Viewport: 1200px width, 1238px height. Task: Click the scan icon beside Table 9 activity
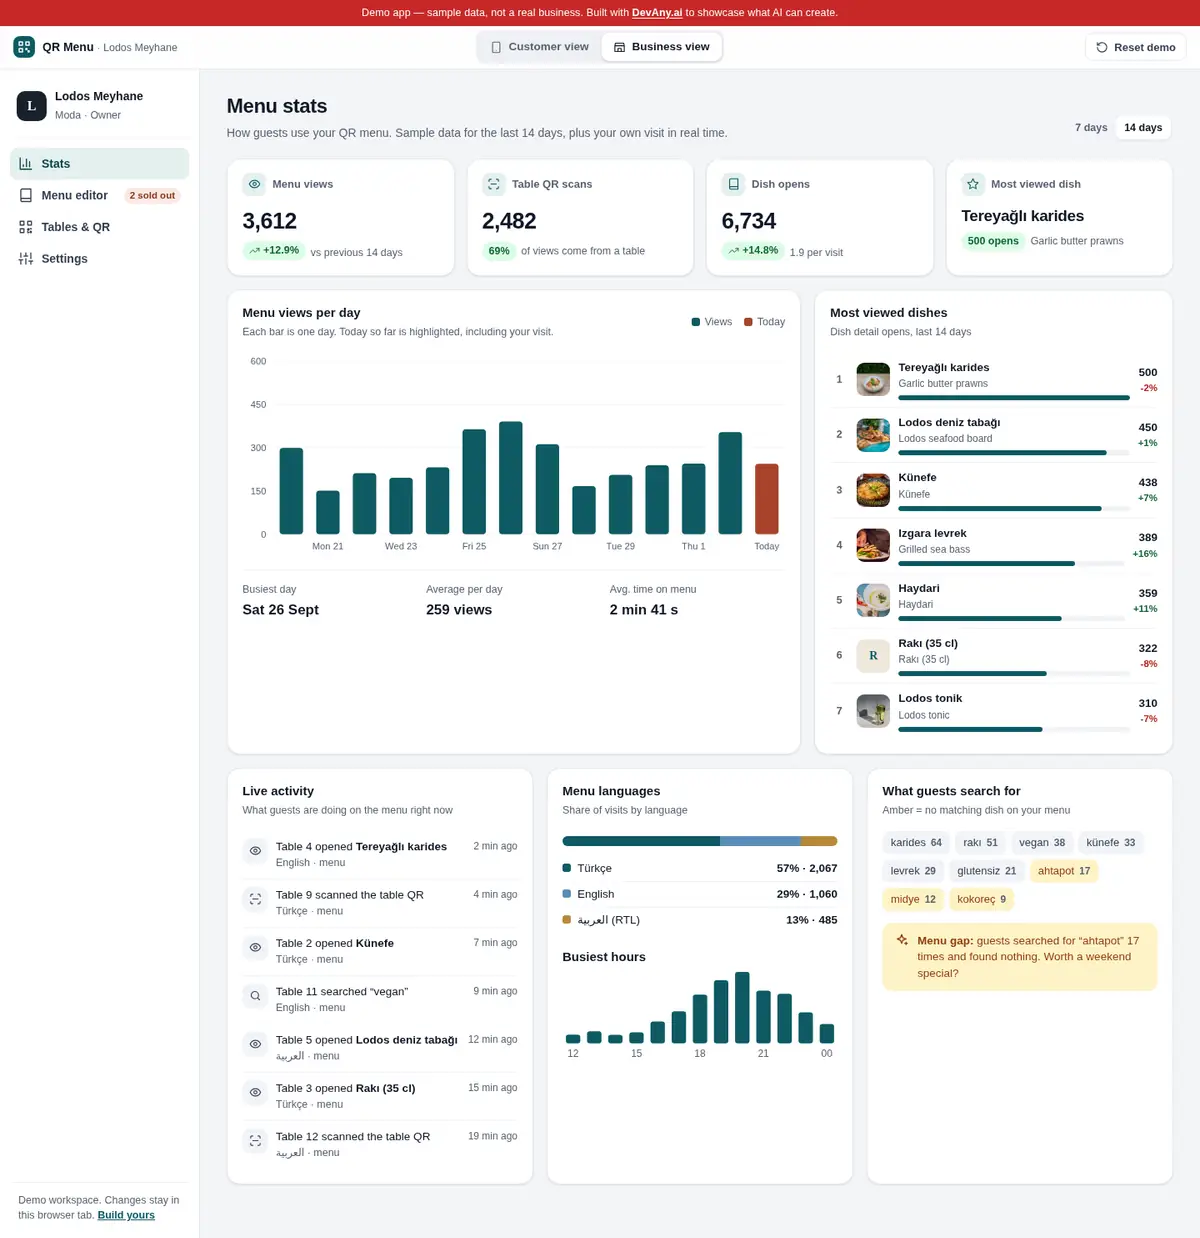(x=255, y=899)
